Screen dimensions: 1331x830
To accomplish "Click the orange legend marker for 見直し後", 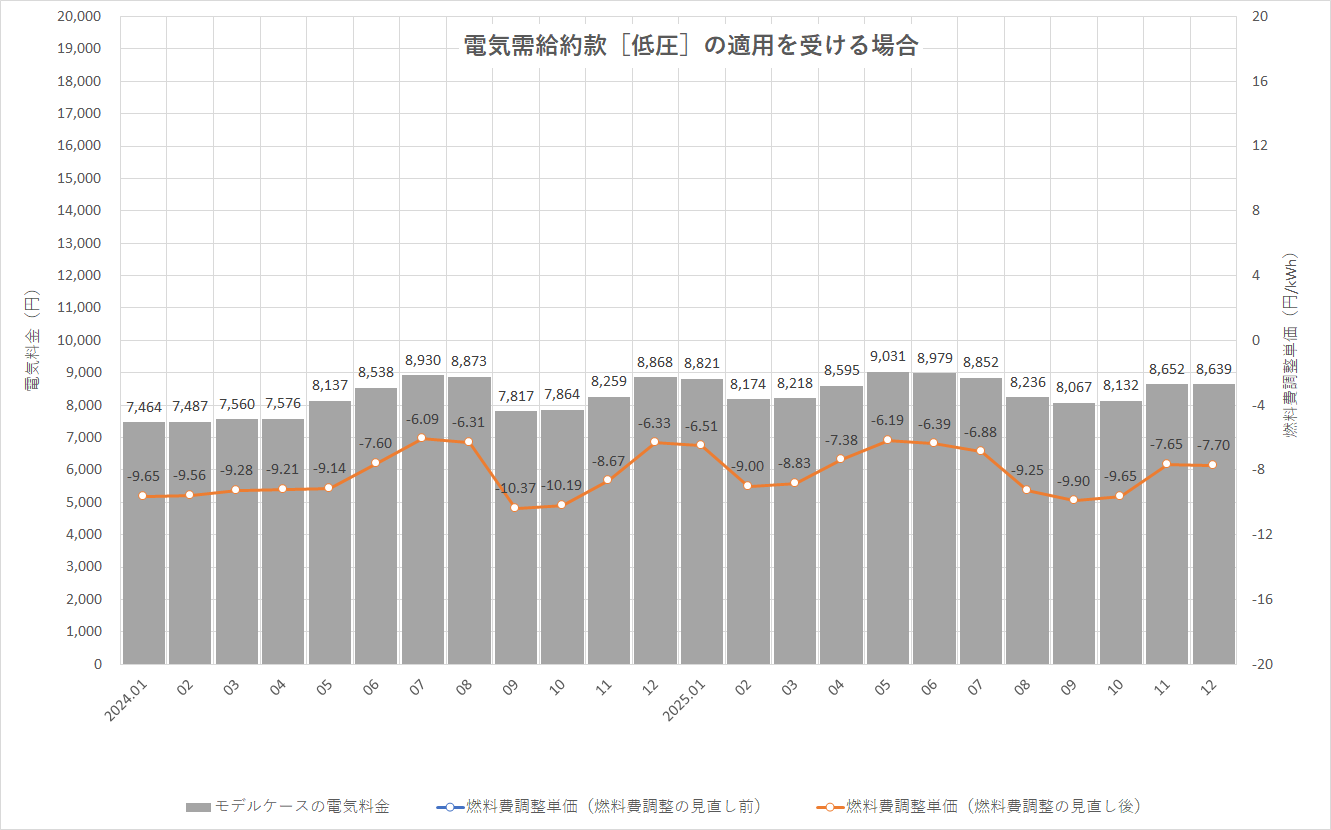I will pyautogui.click(x=830, y=807).
